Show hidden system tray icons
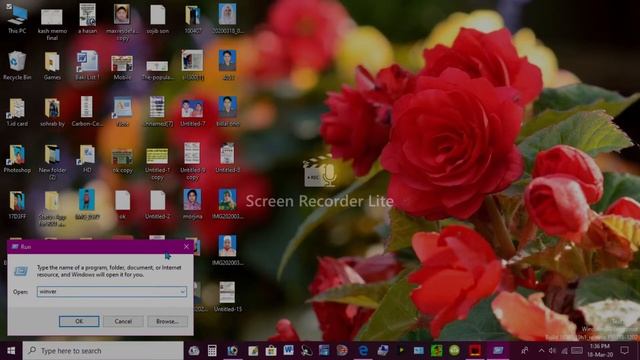This screenshot has height=360, width=640. pos(541,351)
